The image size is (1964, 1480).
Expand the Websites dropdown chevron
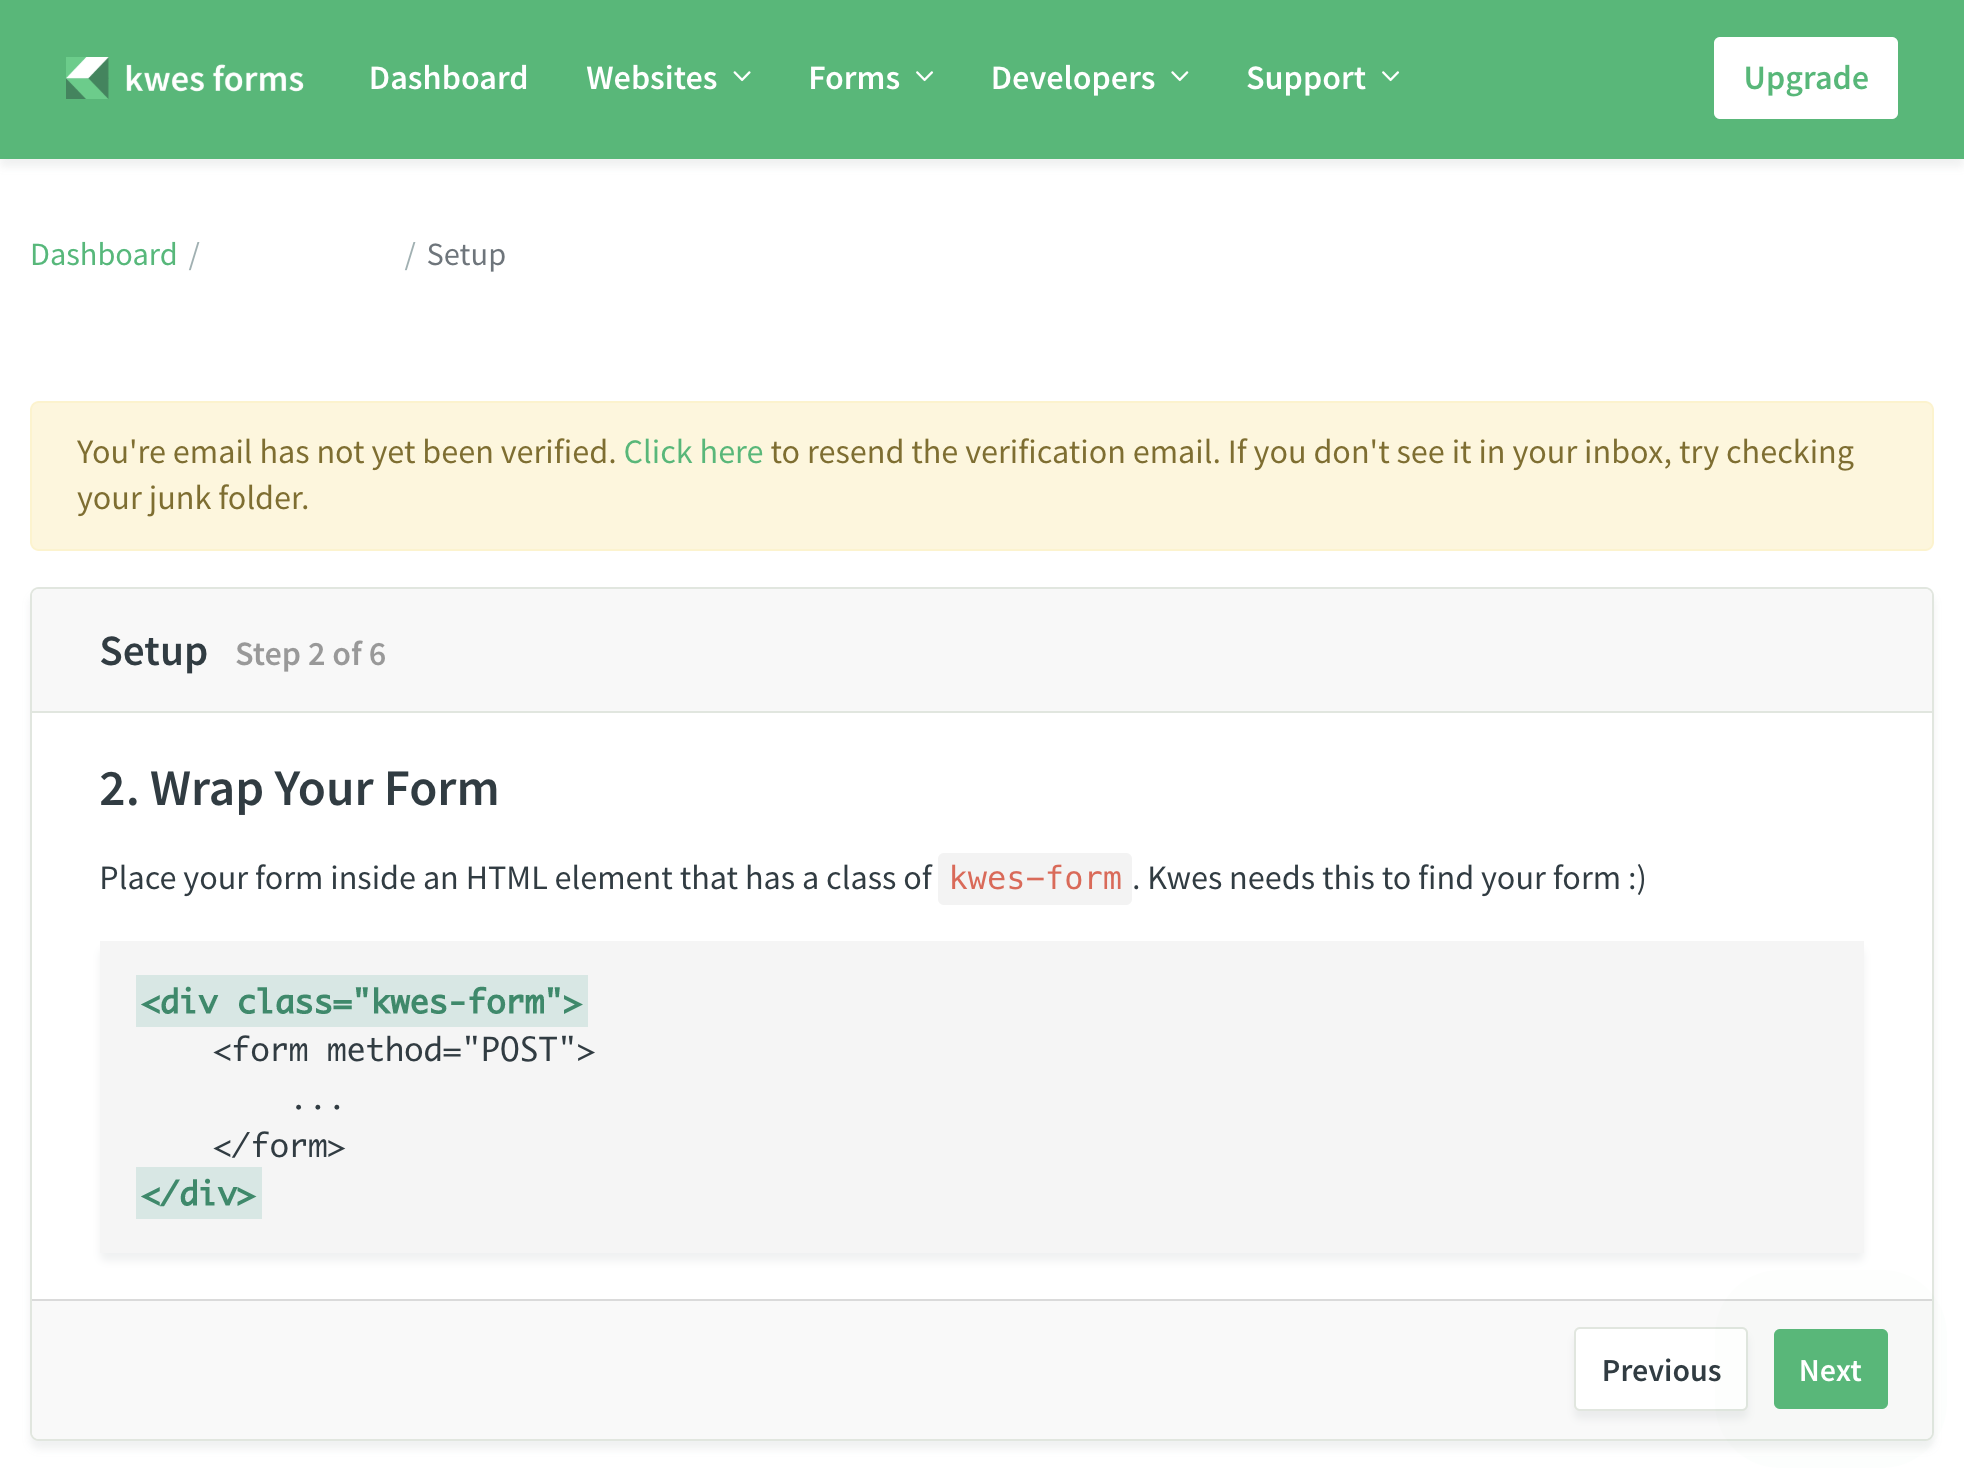tap(742, 77)
